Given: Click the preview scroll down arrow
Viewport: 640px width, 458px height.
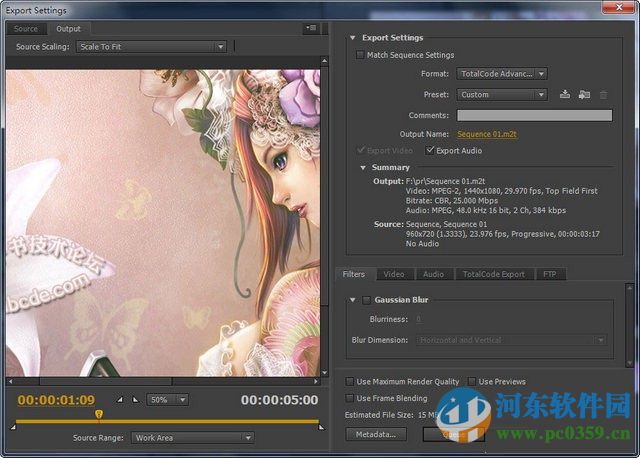Looking at the screenshot, I should (x=324, y=373).
